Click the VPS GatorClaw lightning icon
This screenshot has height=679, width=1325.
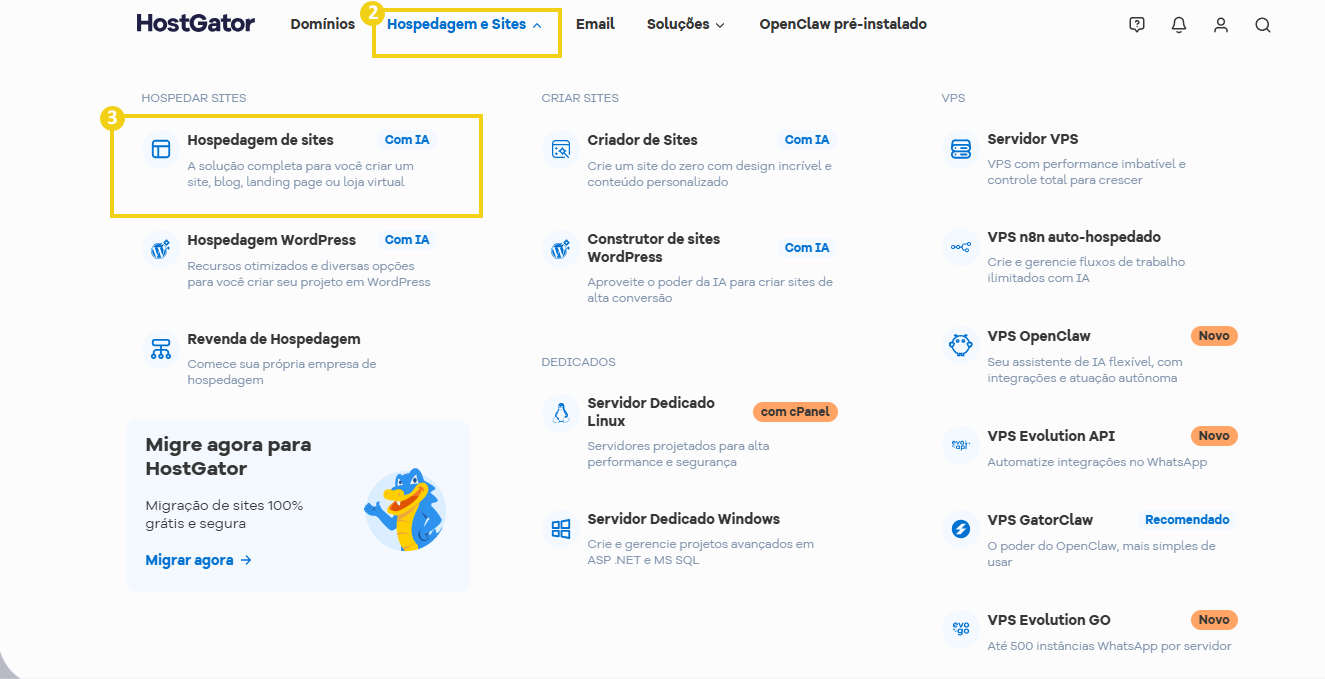[x=961, y=529]
